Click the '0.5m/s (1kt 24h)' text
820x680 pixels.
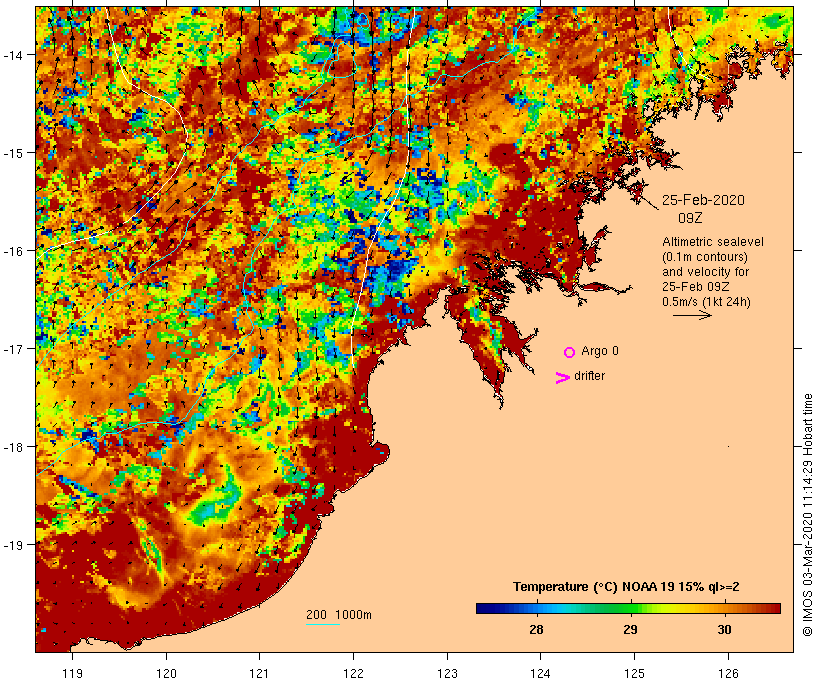pos(706,302)
